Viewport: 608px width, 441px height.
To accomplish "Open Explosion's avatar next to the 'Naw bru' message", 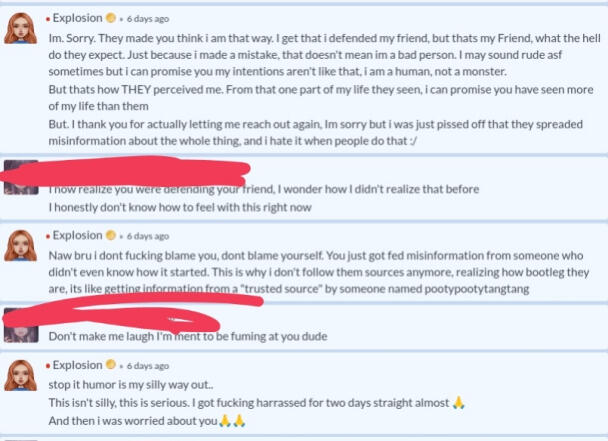I will (20, 248).
